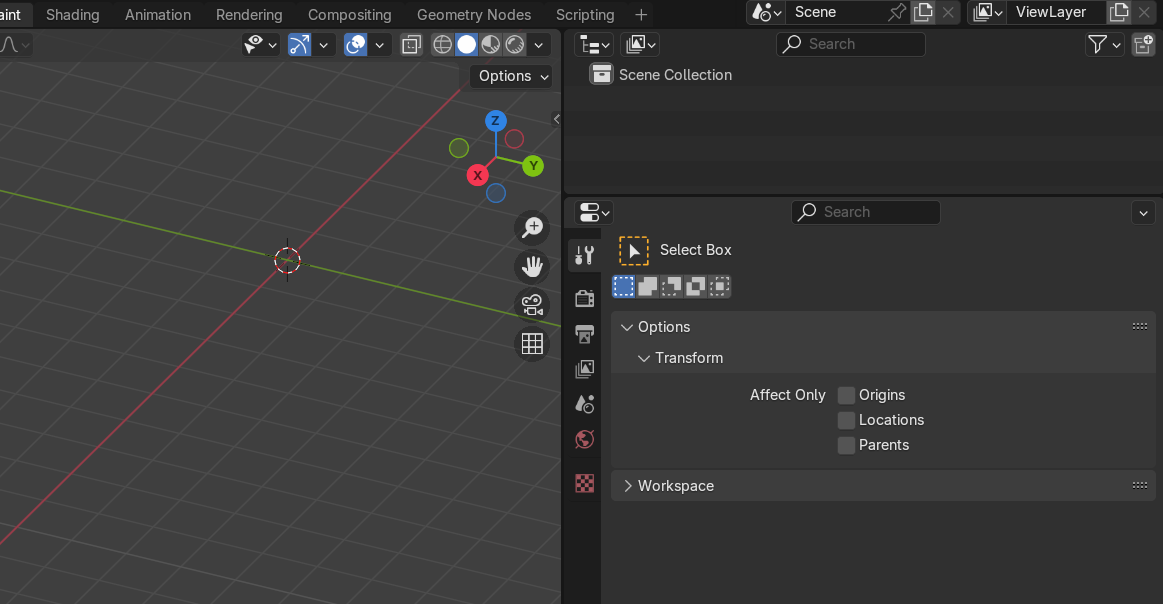Enable Affect Only Parents checkbox
The image size is (1163, 604).
(x=846, y=445)
